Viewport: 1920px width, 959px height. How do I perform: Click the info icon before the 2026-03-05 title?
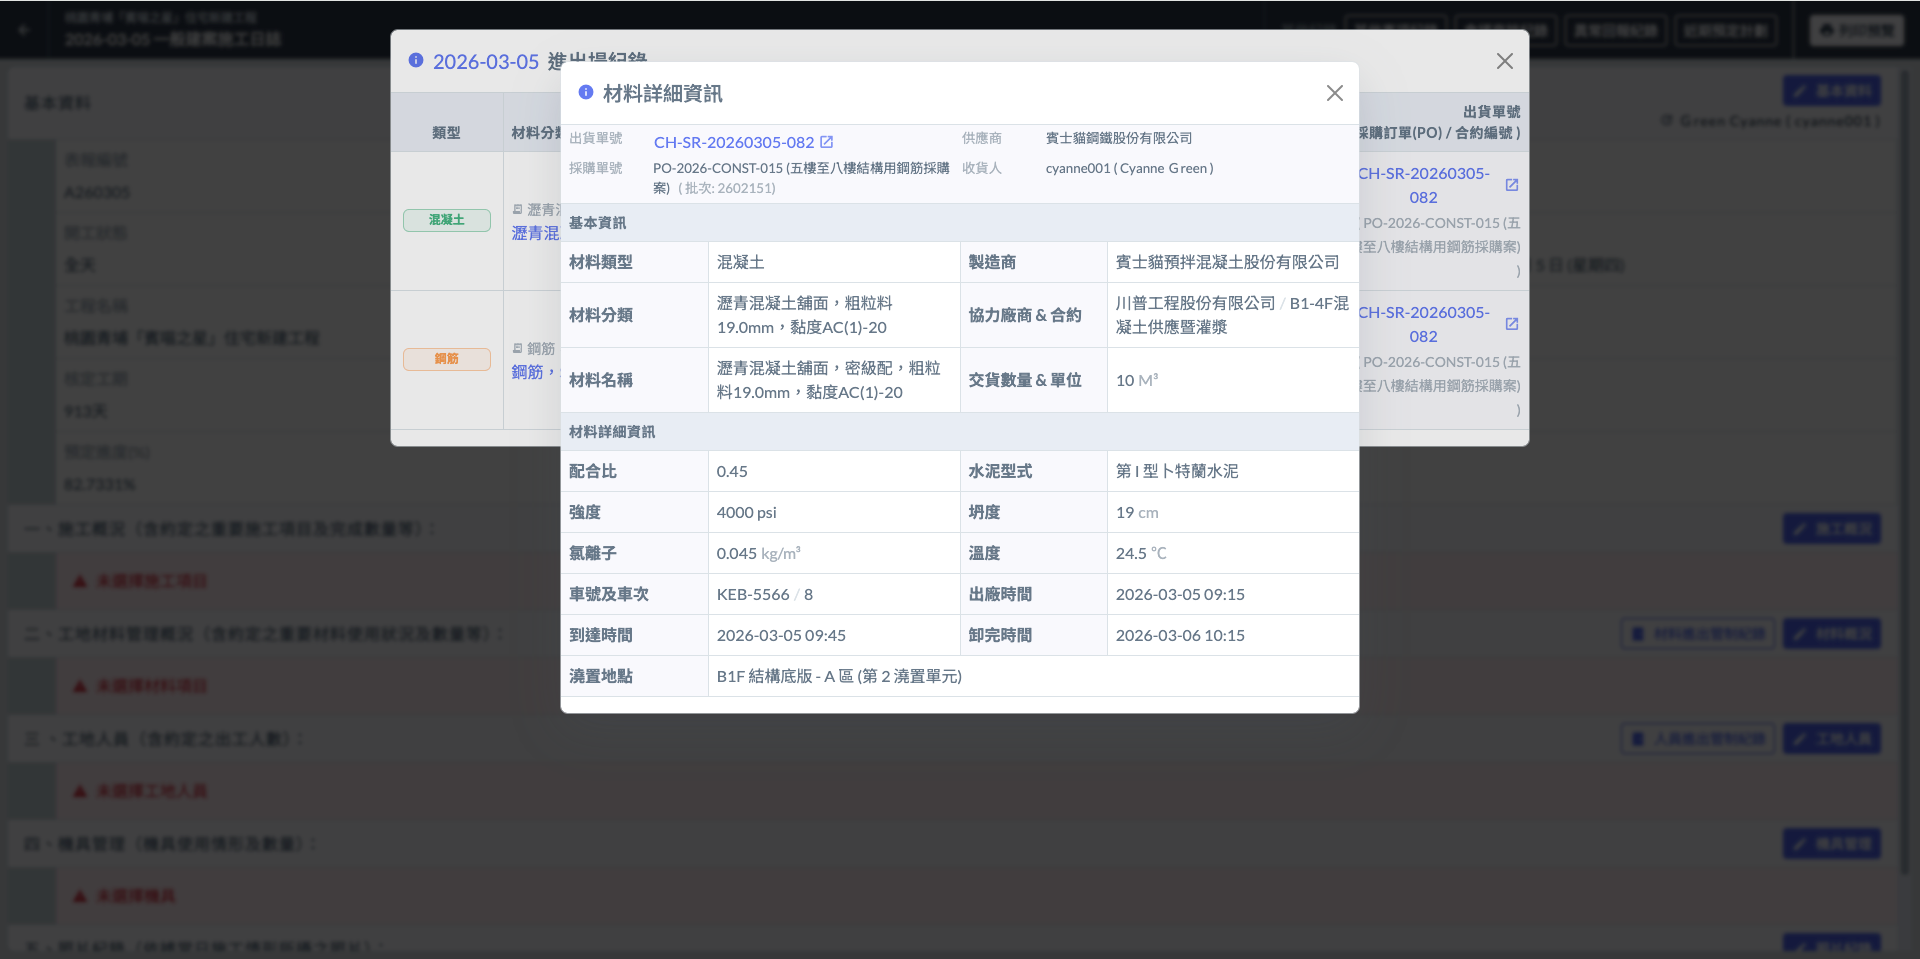(416, 60)
